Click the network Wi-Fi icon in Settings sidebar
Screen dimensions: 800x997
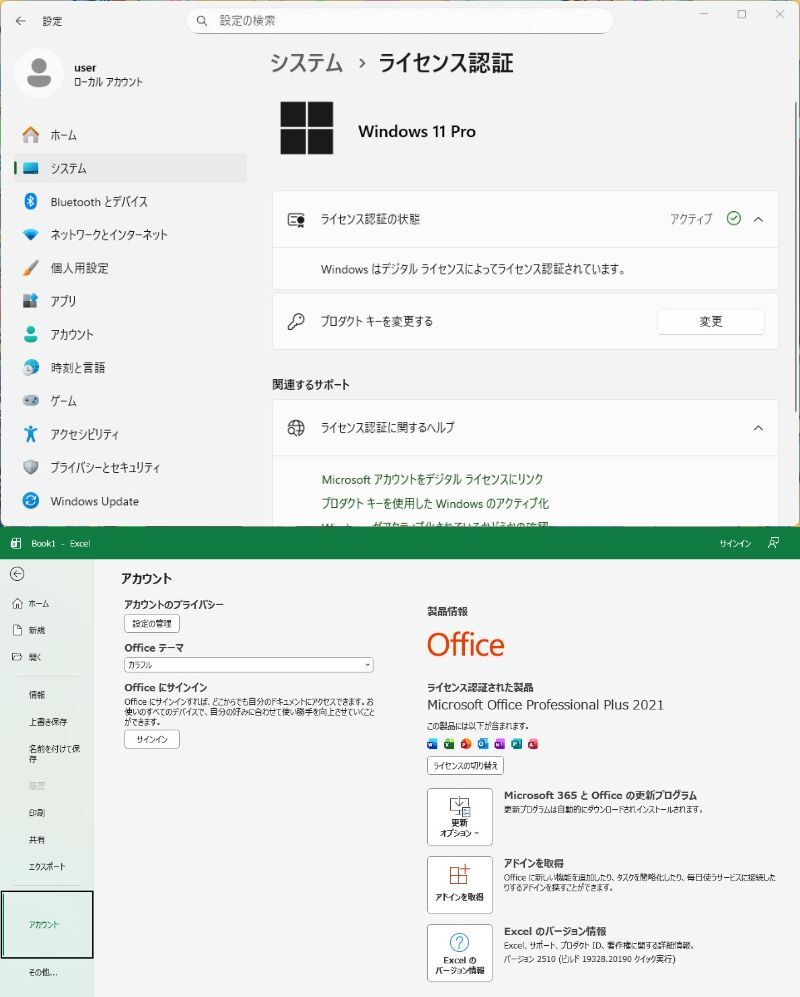coord(31,235)
